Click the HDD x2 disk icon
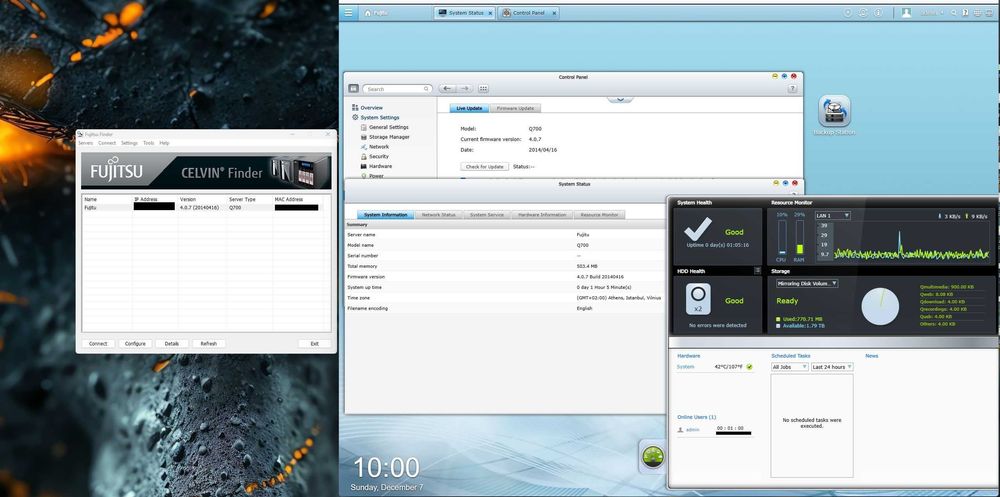Viewport: 1000px width, 497px height. click(698, 299)
